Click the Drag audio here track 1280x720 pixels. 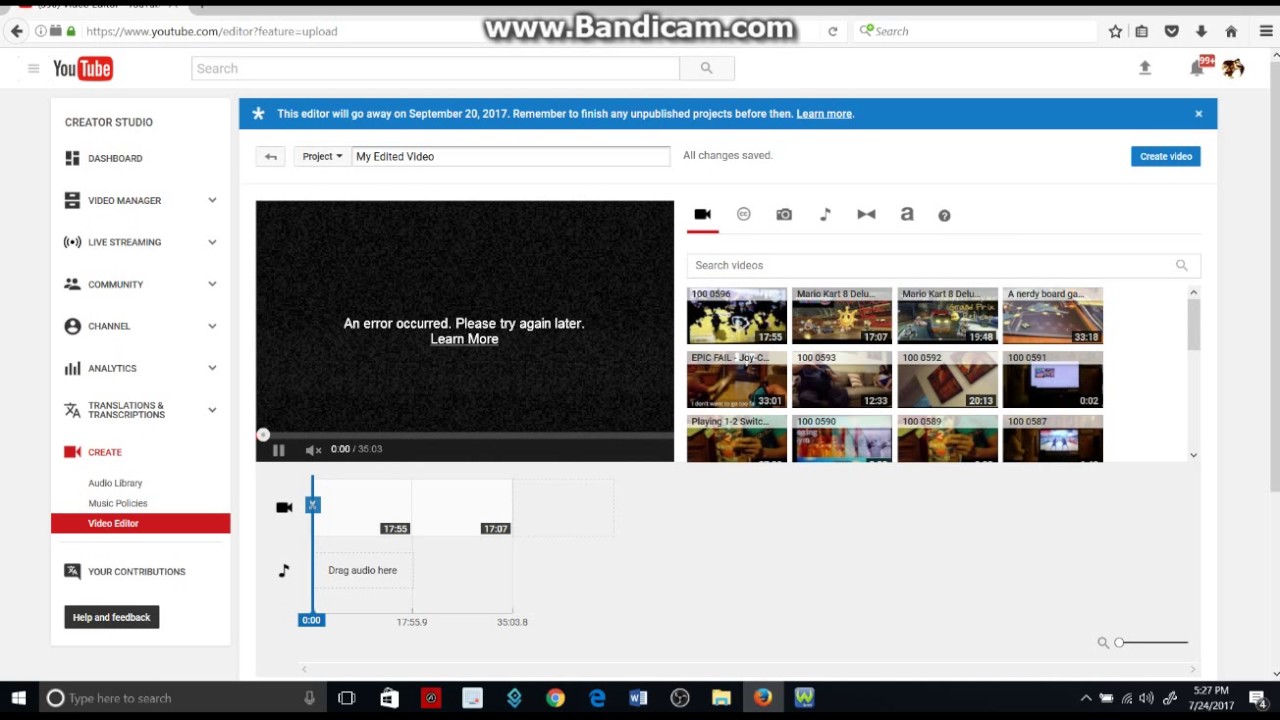click(x=362, y=570)
